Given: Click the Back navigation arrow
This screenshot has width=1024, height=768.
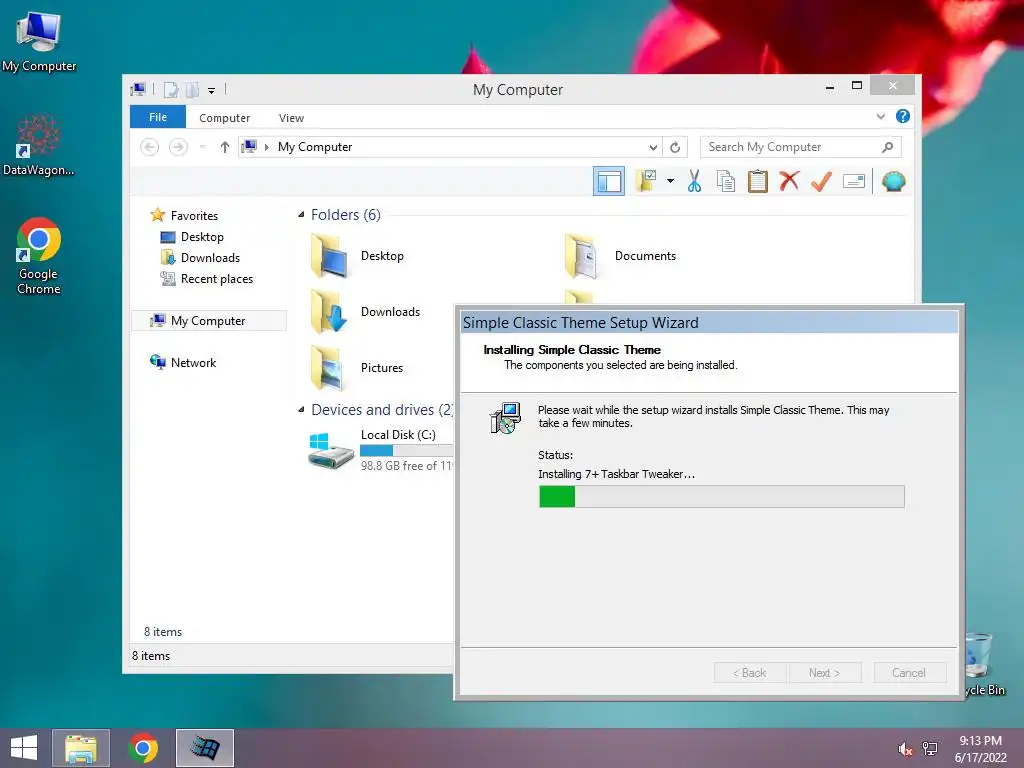Looking at the screenshot, I should point(150,147).
